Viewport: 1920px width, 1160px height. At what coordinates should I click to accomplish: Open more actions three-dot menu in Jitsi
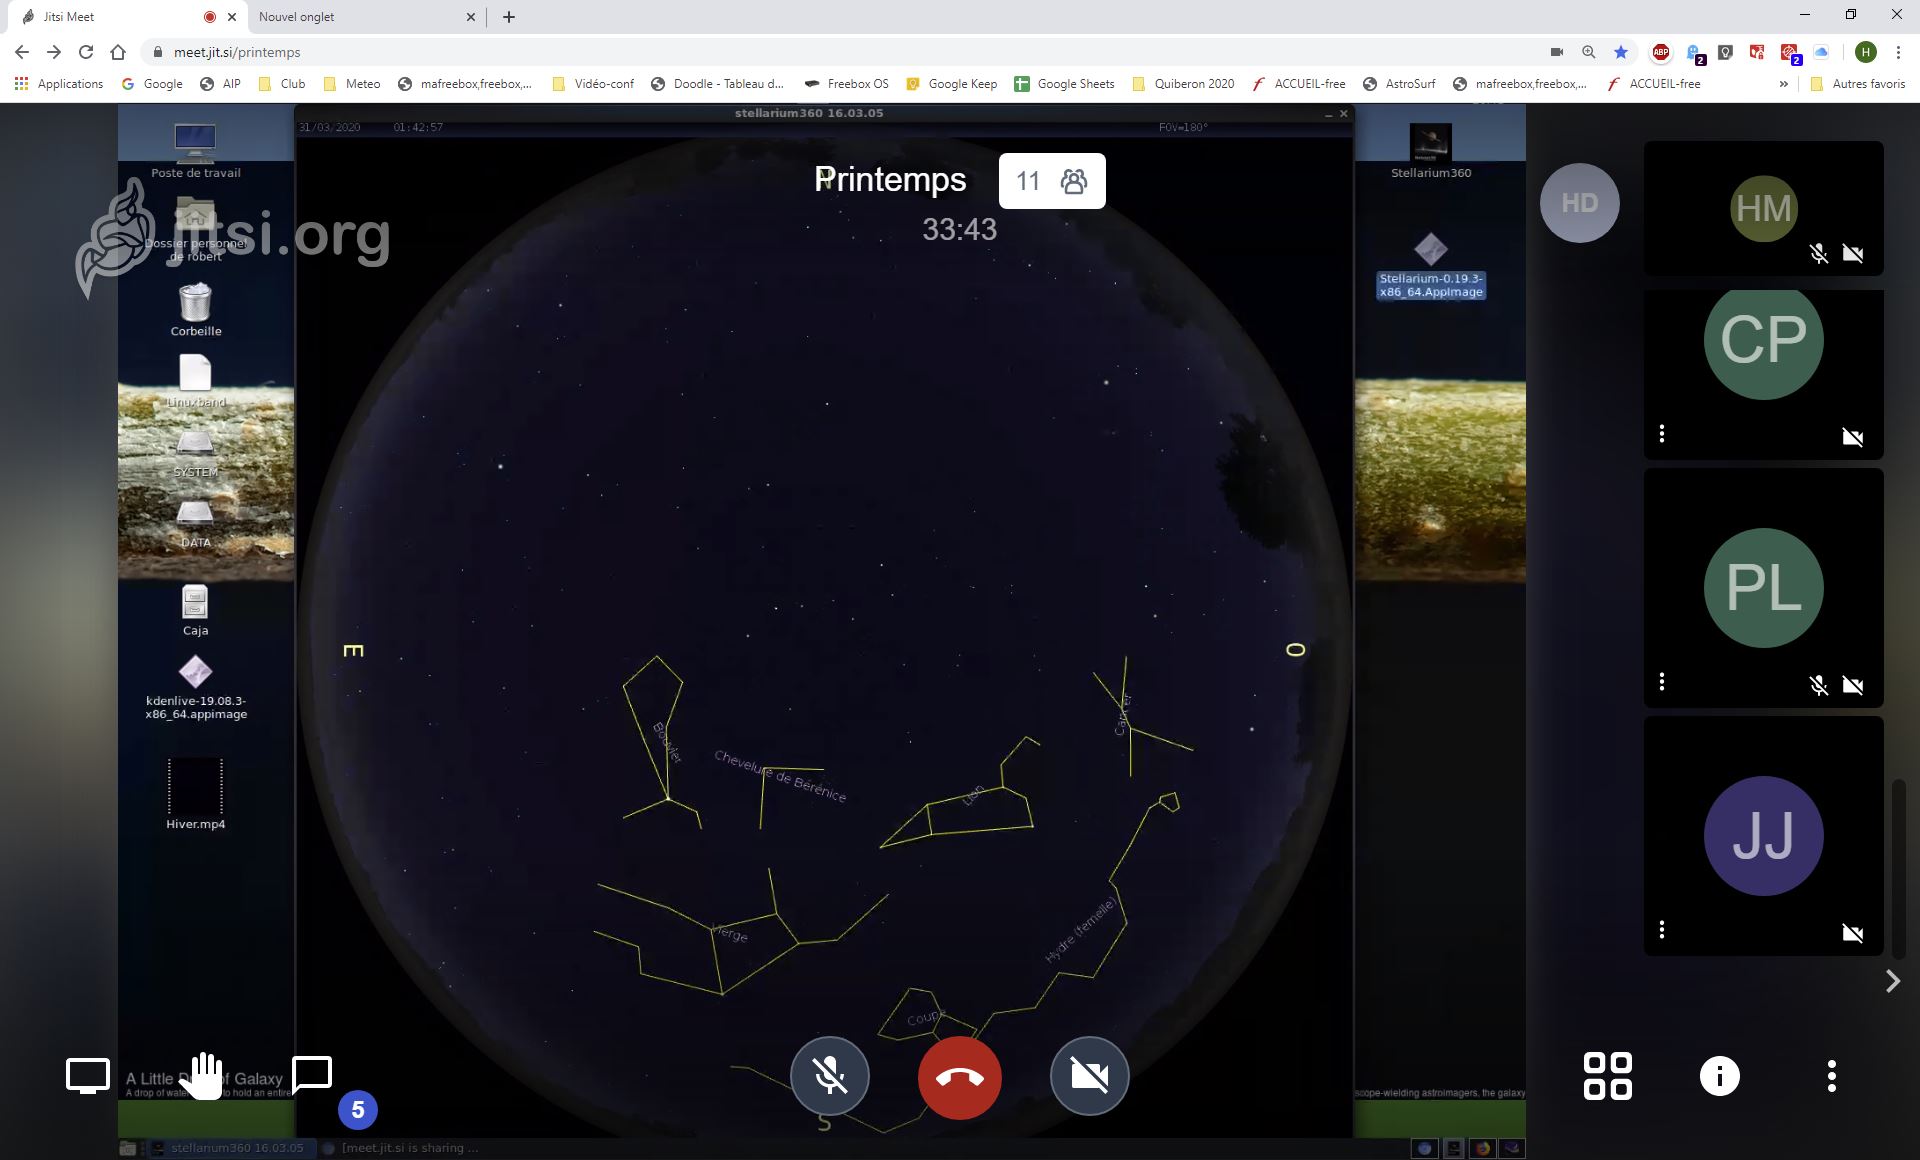coord(1832,1076)
